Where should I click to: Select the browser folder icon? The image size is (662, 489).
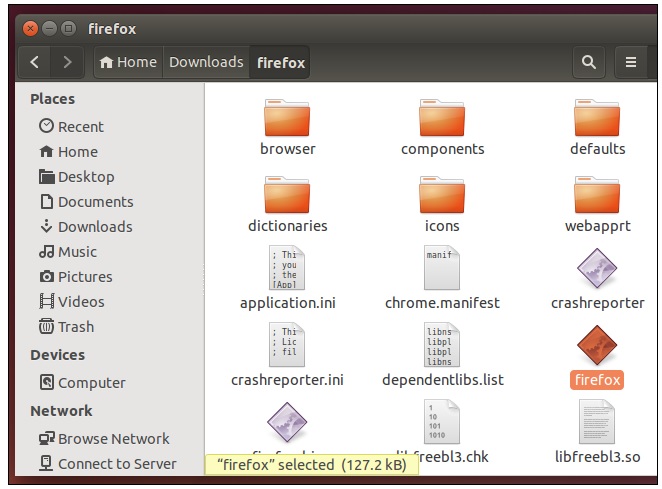tap(287, 118)
